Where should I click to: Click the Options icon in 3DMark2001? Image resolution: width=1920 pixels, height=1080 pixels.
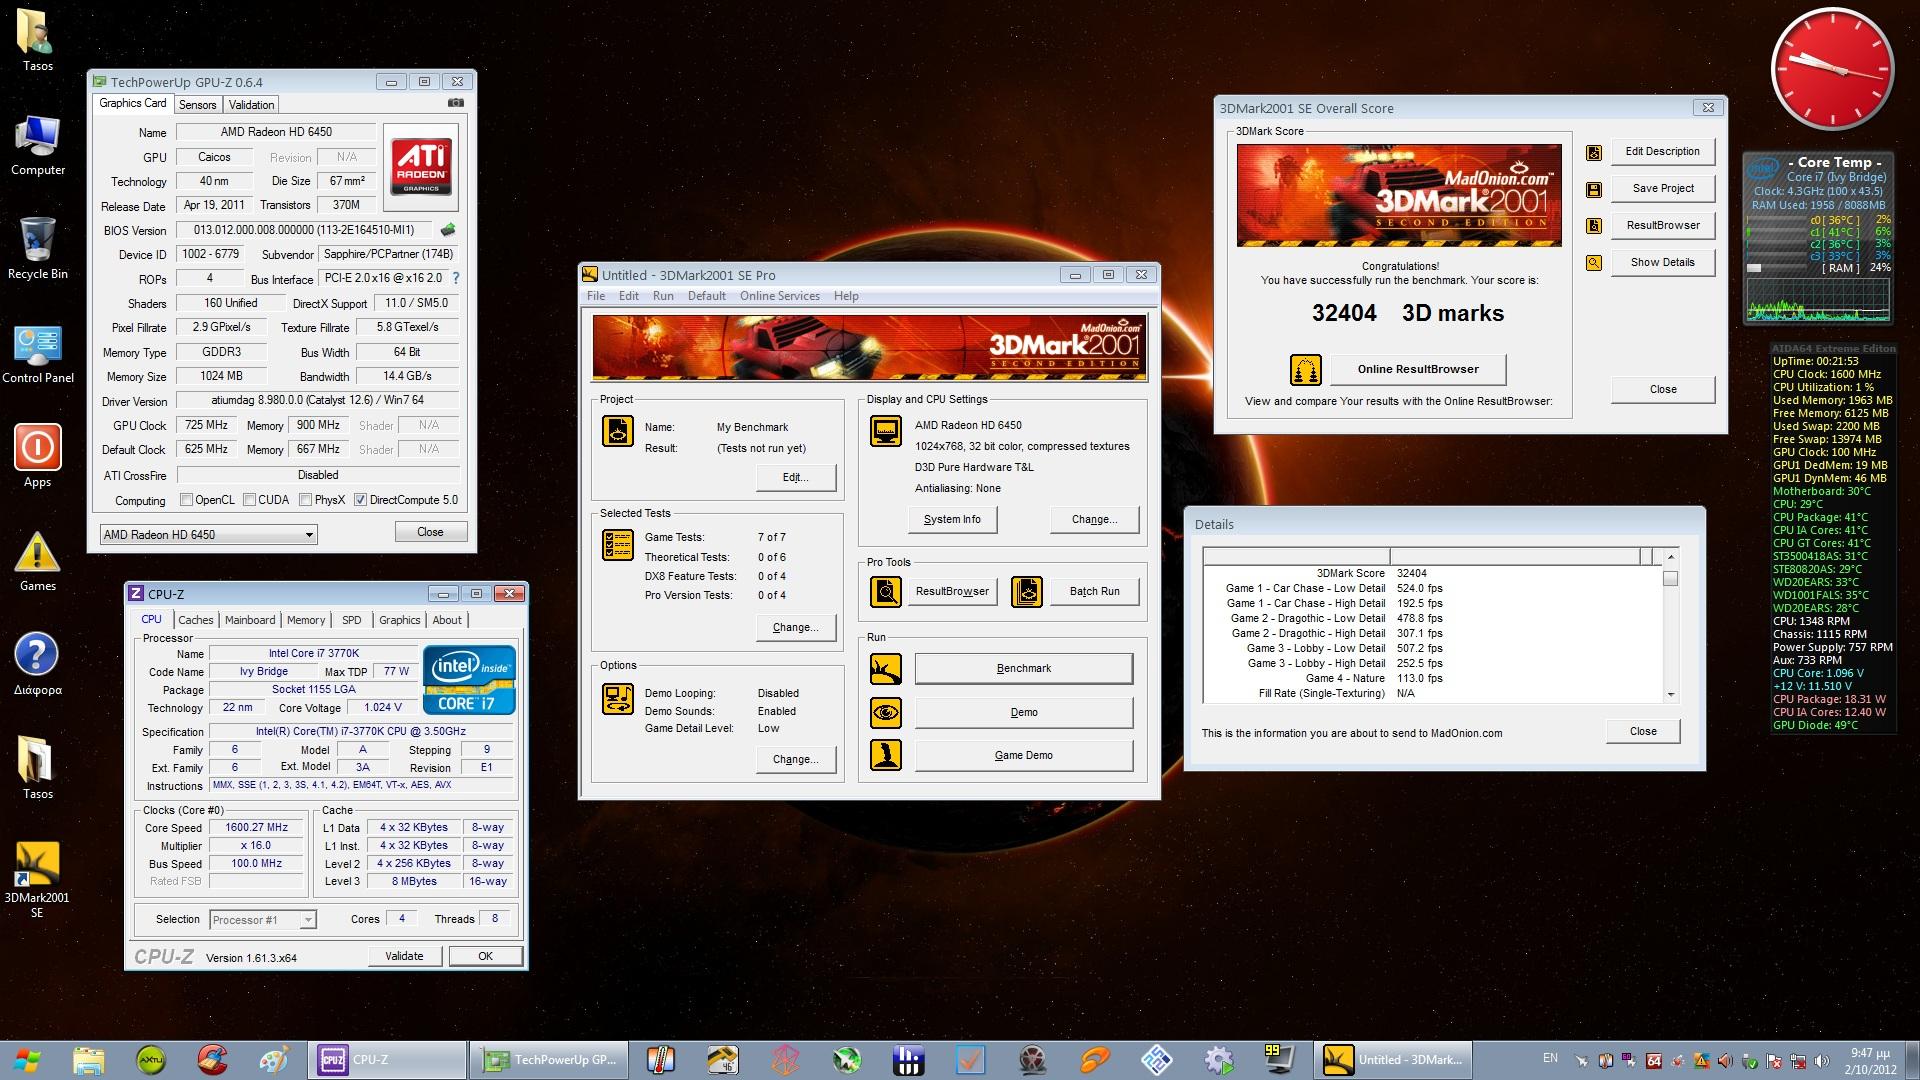pyautogui.click(x=618, y=699)
